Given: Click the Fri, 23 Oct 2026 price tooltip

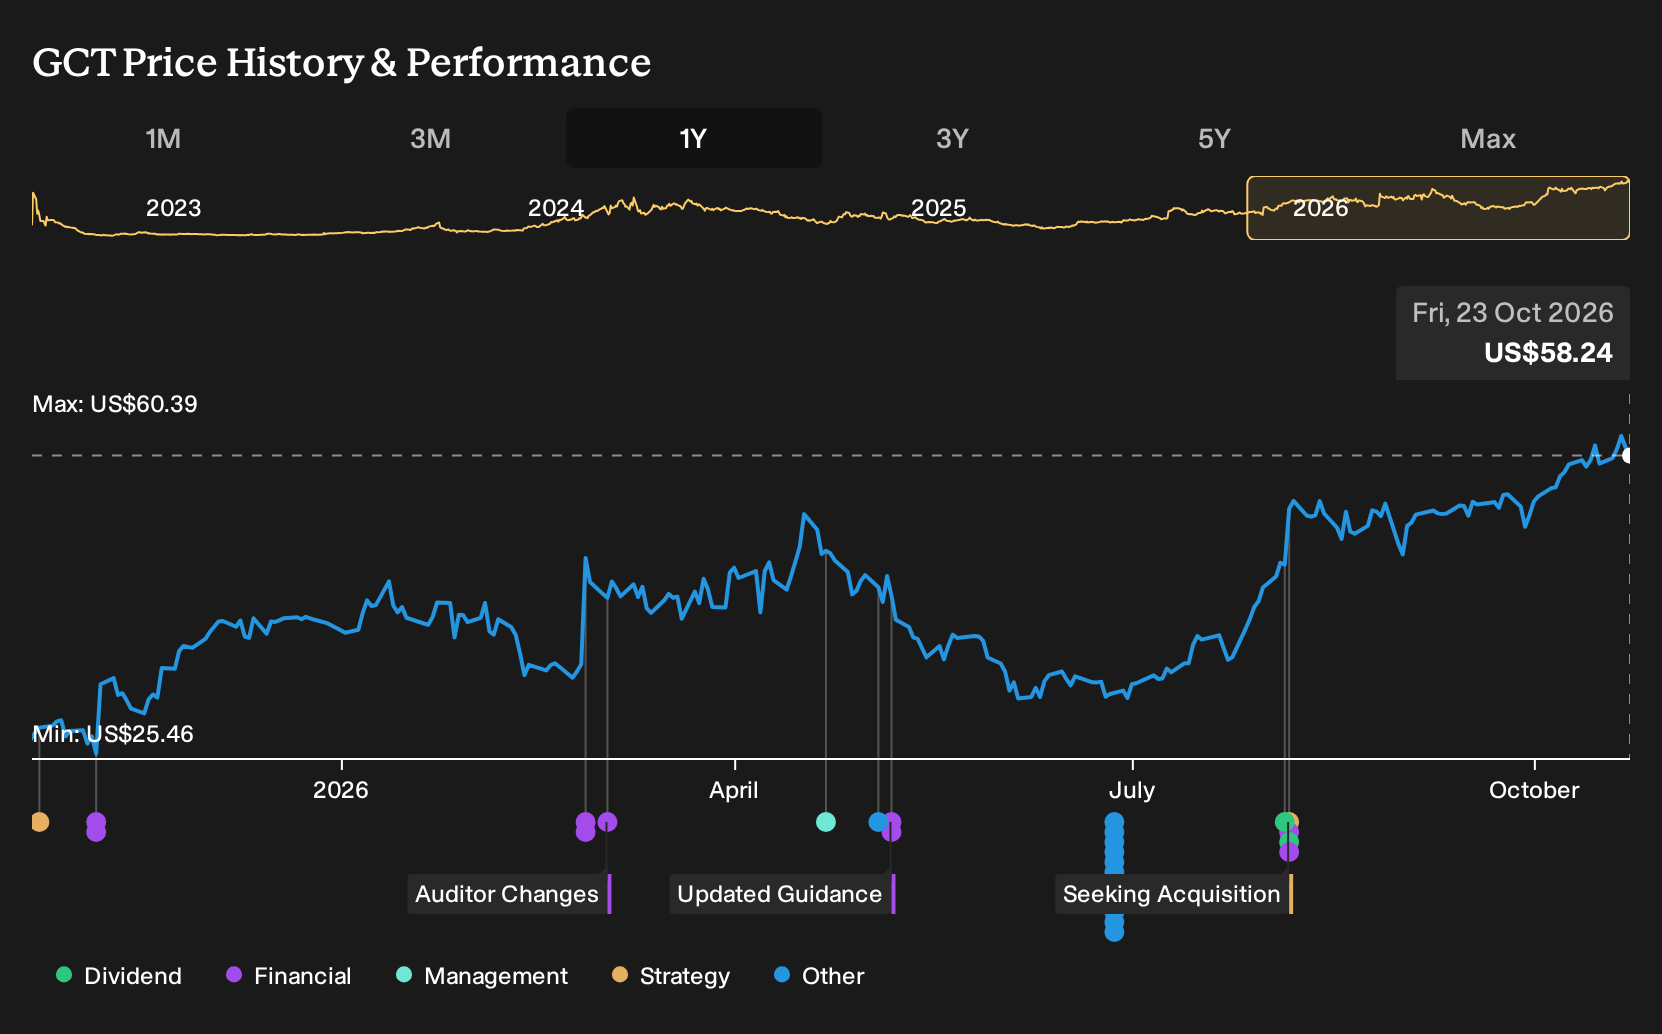Looking at the screenshot, I should point(1513,333).
